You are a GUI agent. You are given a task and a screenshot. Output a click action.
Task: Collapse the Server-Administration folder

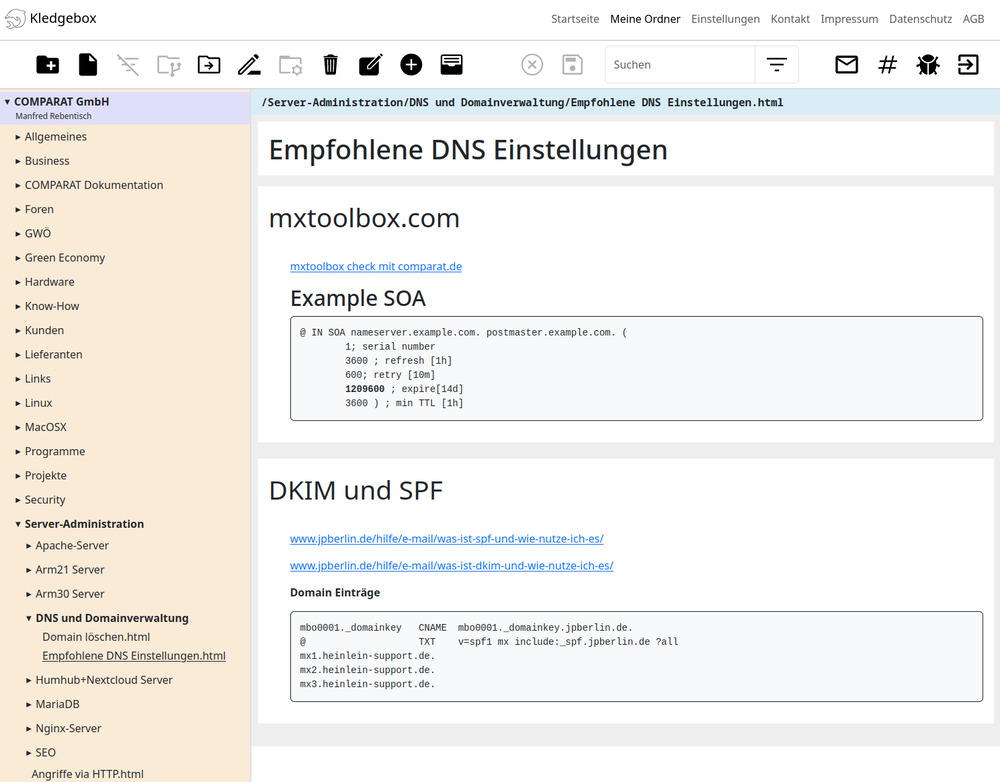point(18,524)
